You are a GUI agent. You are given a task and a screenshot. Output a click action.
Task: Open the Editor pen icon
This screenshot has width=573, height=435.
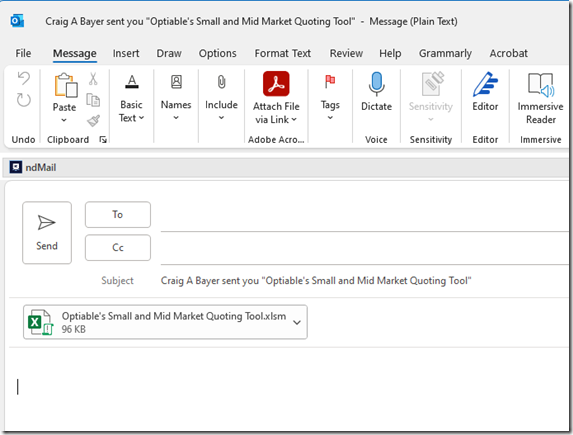pos(485,84)
